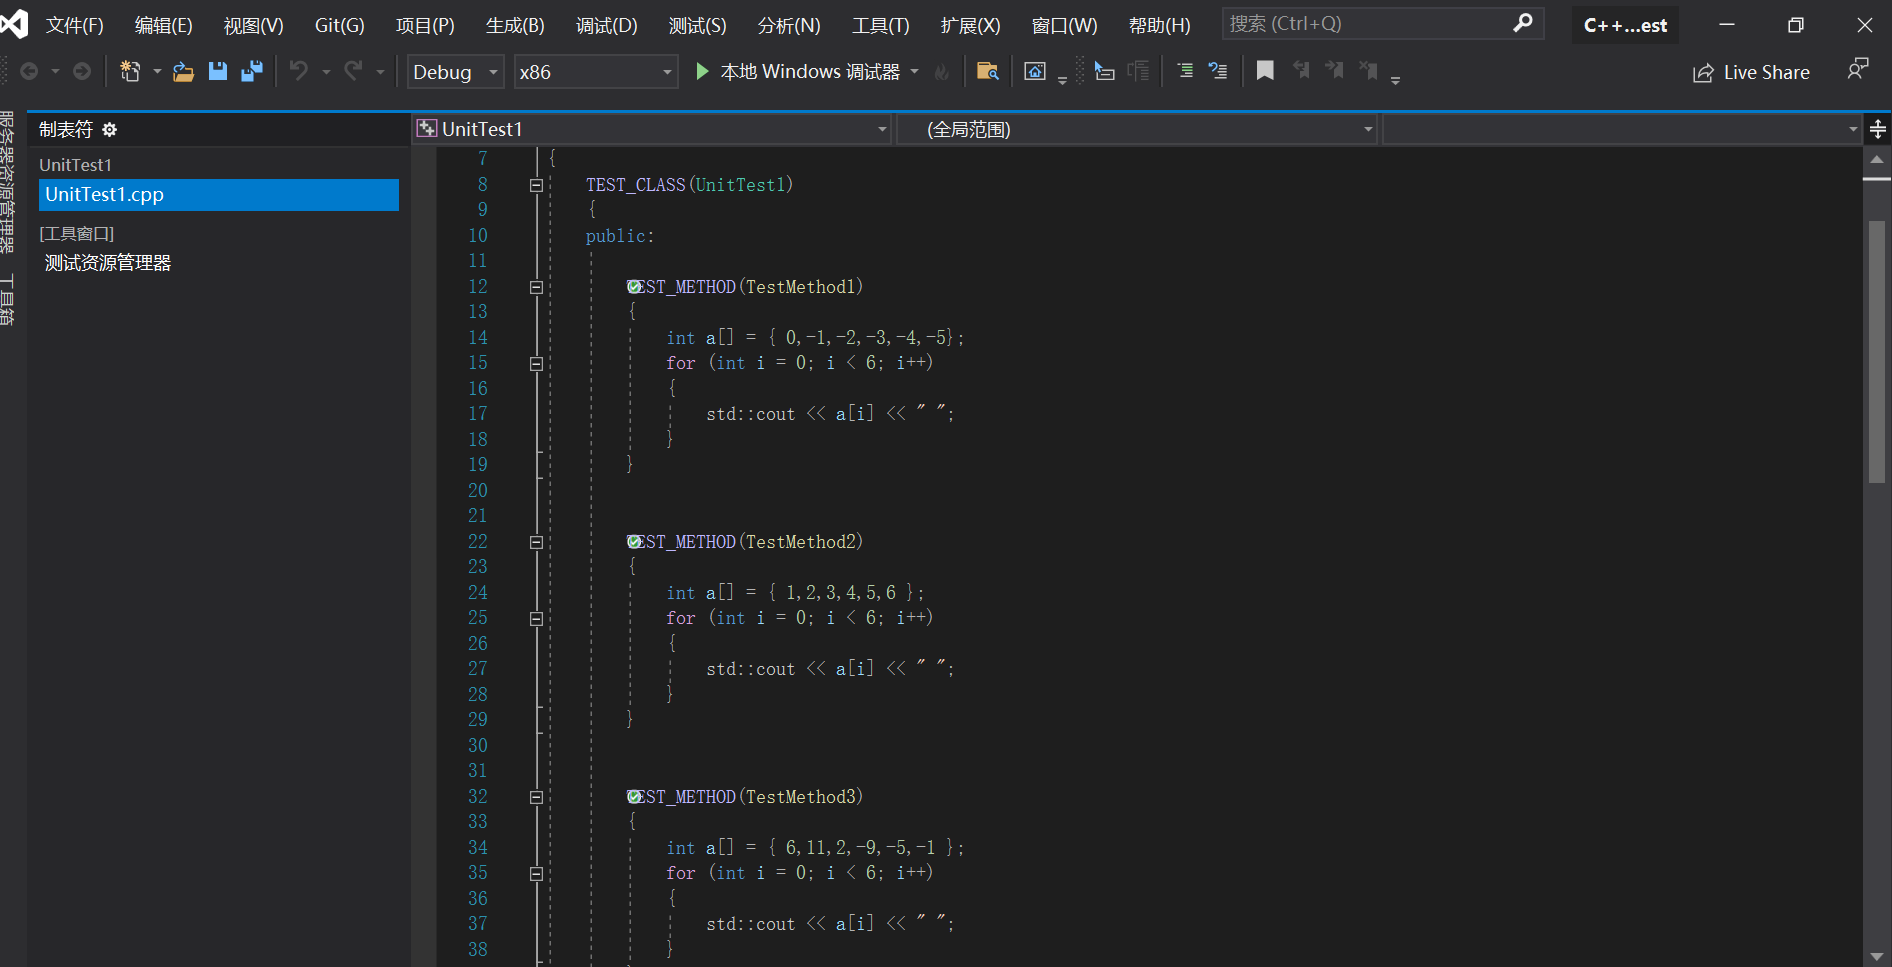Screen dimensions: 1892x967
Task: Go to the next bookmark
Action: (x=1334, y=71)
